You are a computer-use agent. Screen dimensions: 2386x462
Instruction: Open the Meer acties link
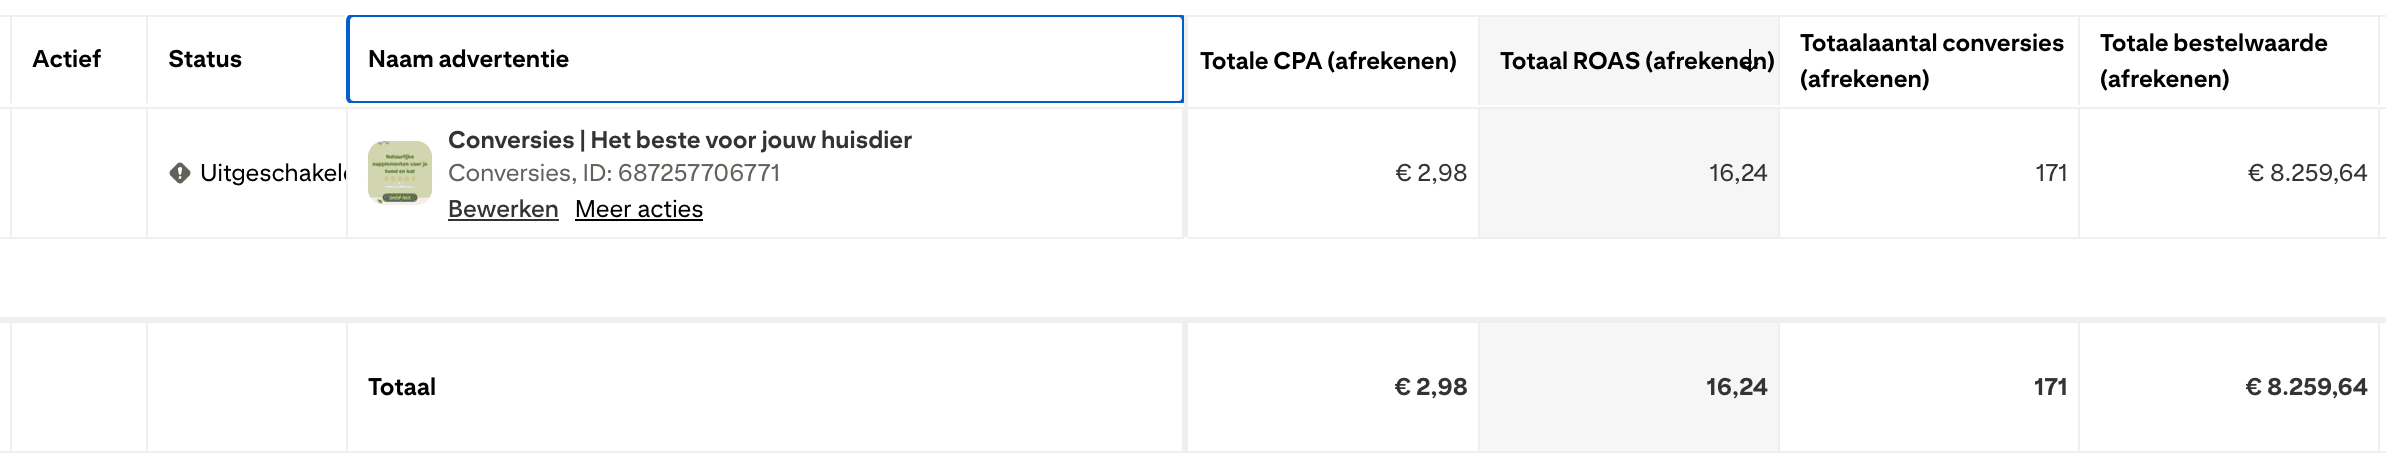click(639, 209)
